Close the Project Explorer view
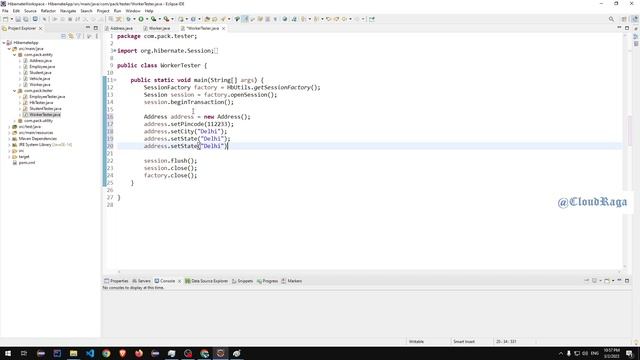Image resolution: width=640 pixels, height=360 pixels. (x=40, y=28)
